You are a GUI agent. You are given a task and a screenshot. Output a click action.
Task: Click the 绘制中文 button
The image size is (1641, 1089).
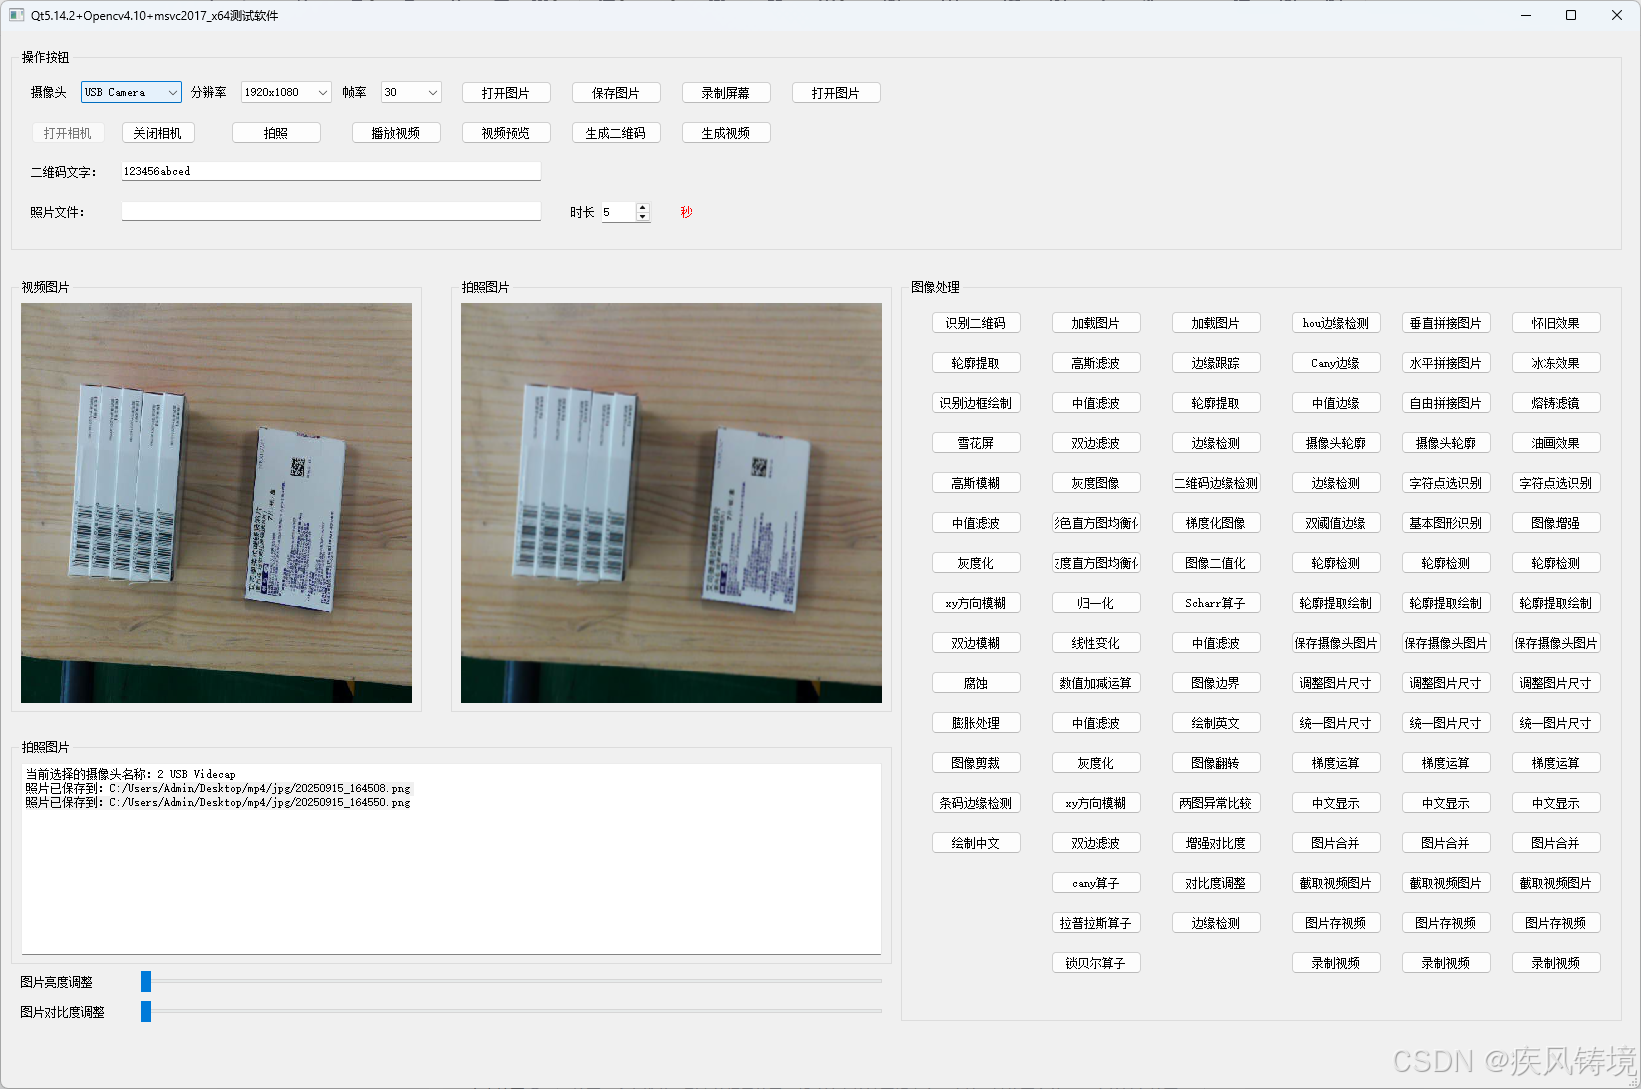[x=976, y=843]
